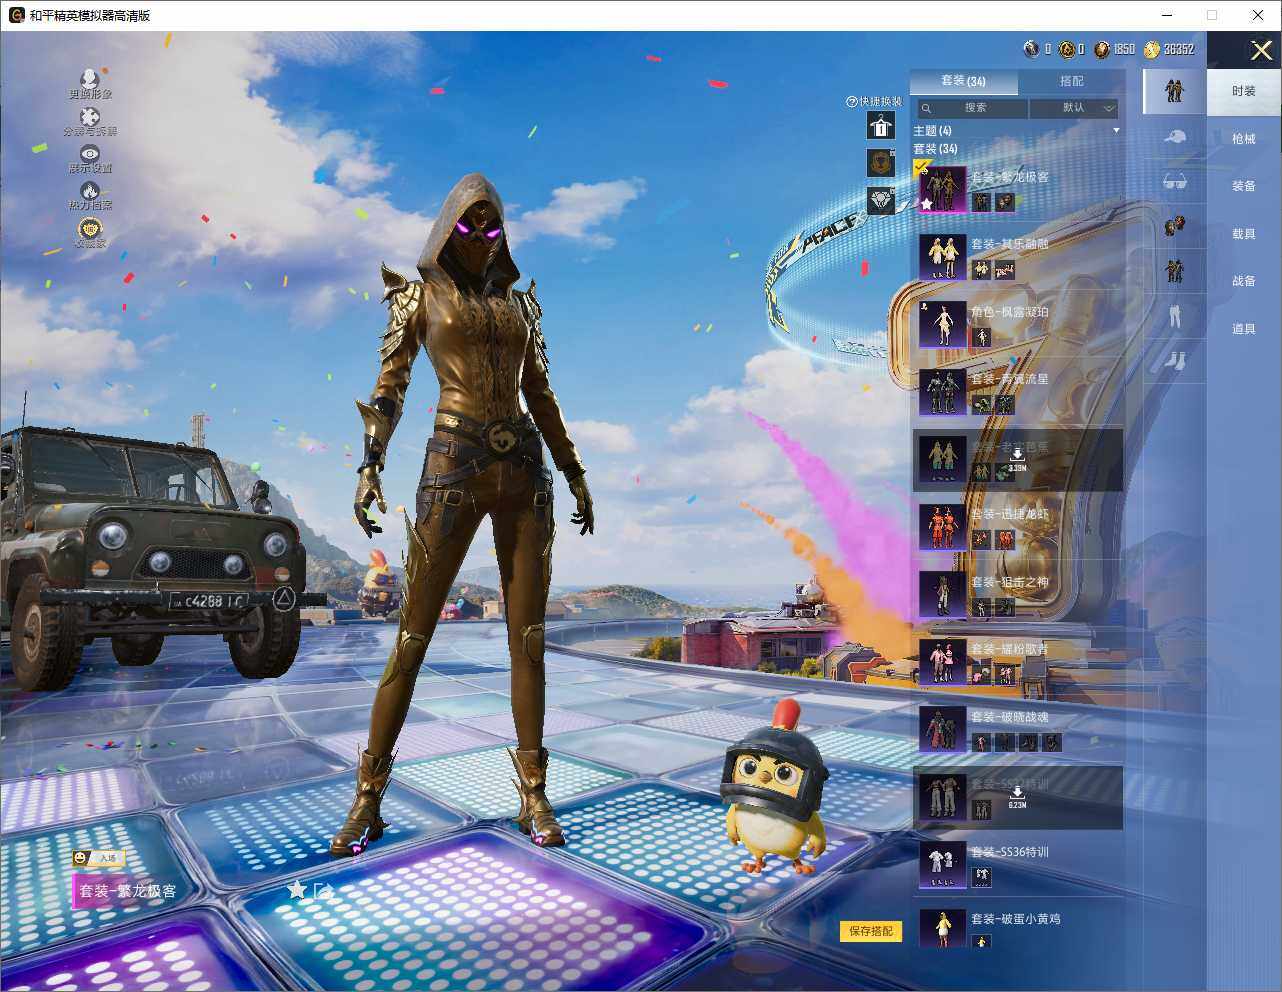
Task: Open the 热力档案 flame icon
Action: pyautogui.click(x=90, y=190)
